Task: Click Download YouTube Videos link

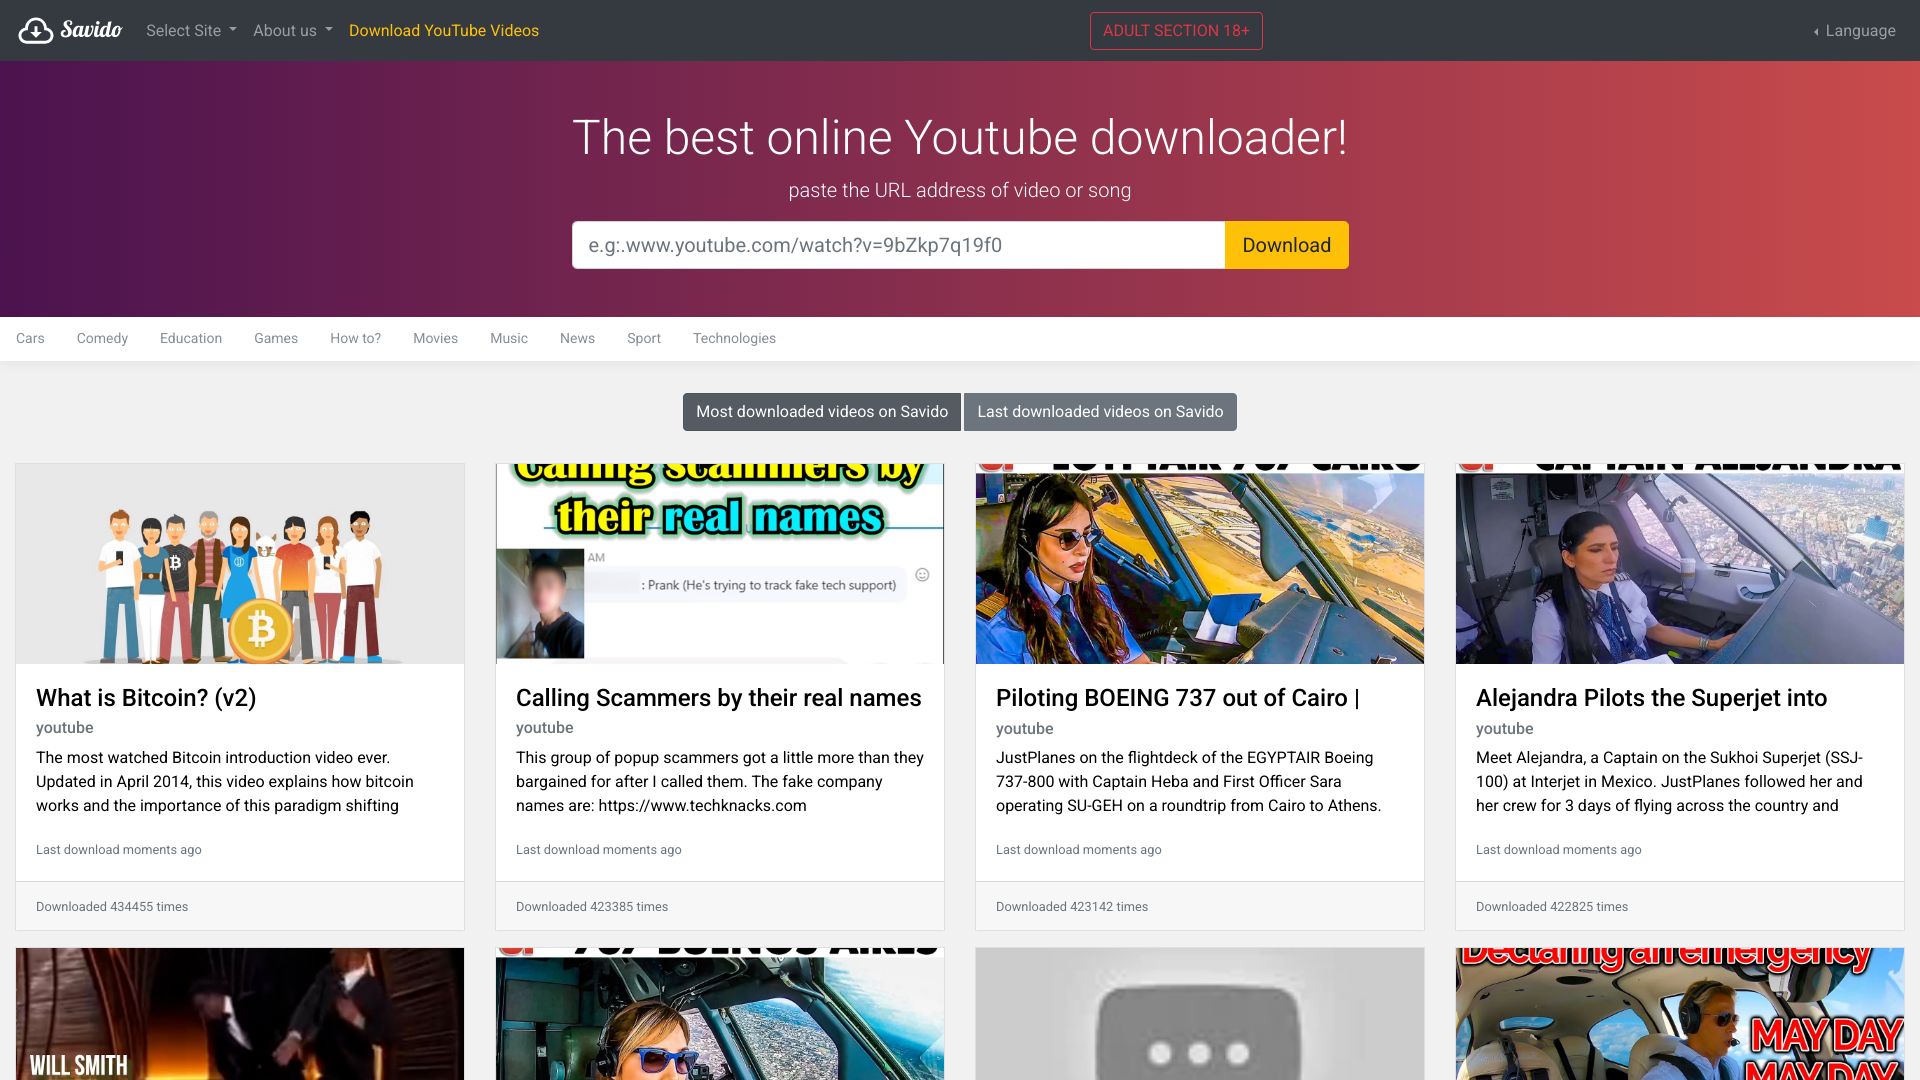Action: (x=443, y=30)
